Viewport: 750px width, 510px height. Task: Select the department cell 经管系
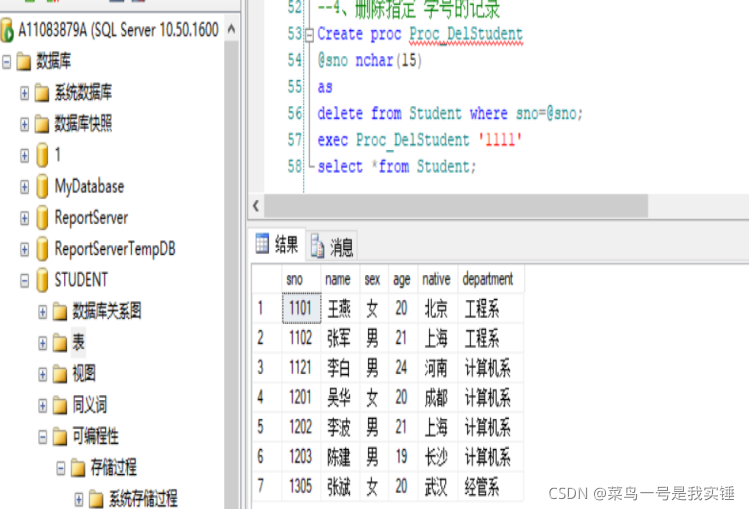[491, 487]
